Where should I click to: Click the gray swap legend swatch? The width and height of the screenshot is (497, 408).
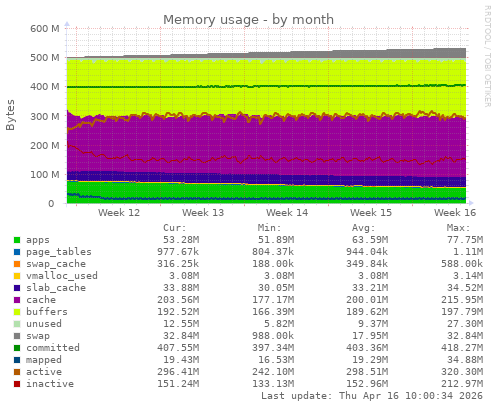pyautogui.click(x=17, y=336)
